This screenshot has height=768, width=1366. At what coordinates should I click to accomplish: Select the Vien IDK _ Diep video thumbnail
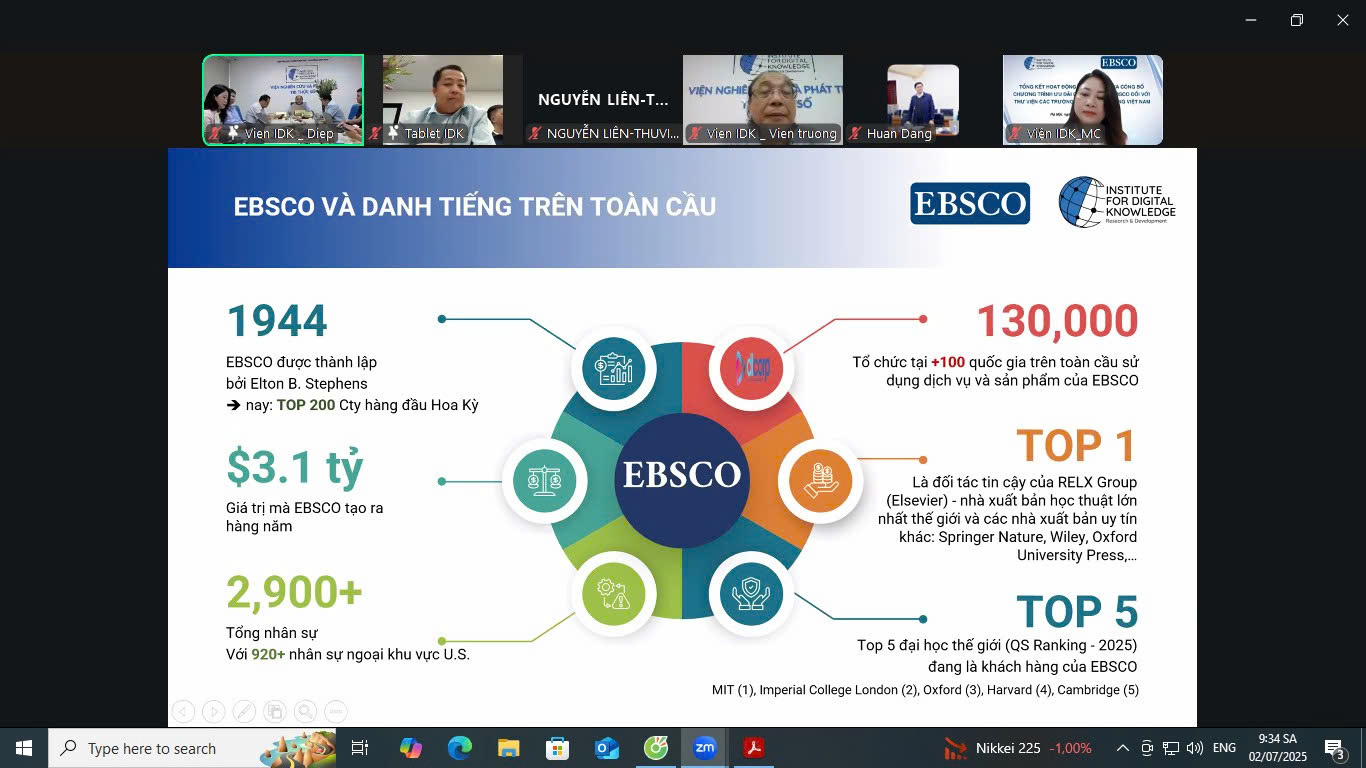pyautogui.click(x=283, y=100)
